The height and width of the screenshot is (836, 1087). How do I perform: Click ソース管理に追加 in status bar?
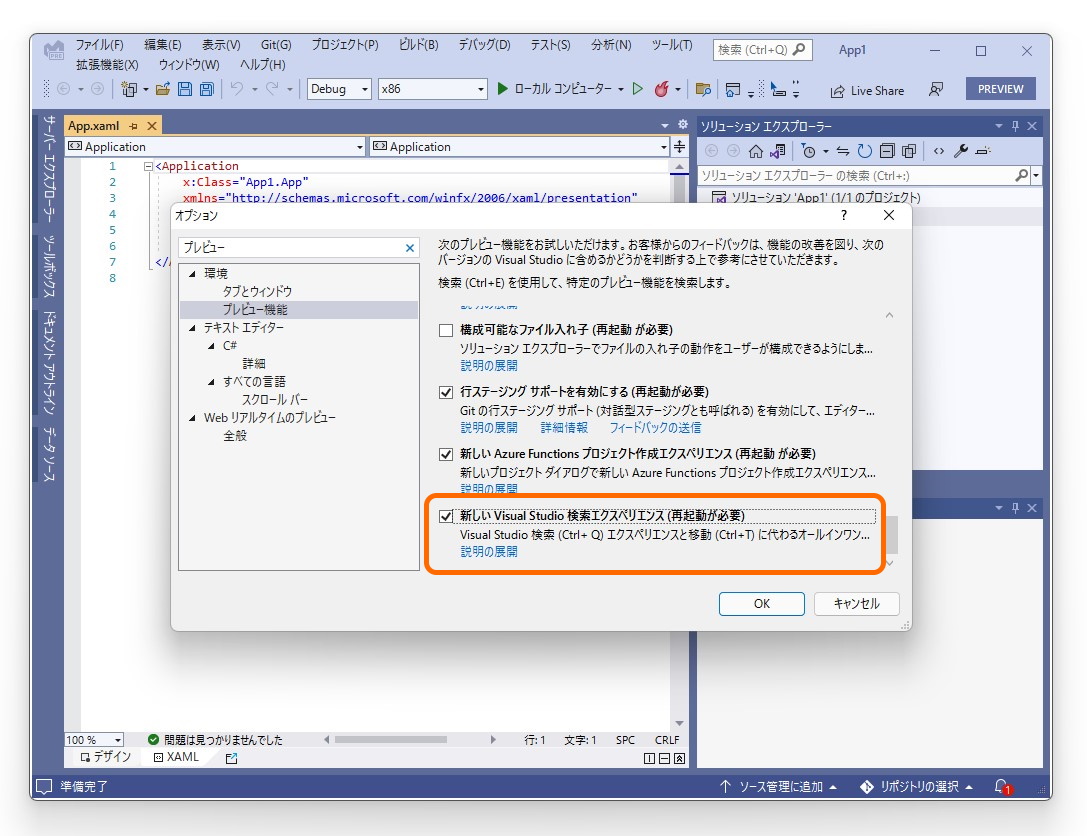(x=778, y=787)
